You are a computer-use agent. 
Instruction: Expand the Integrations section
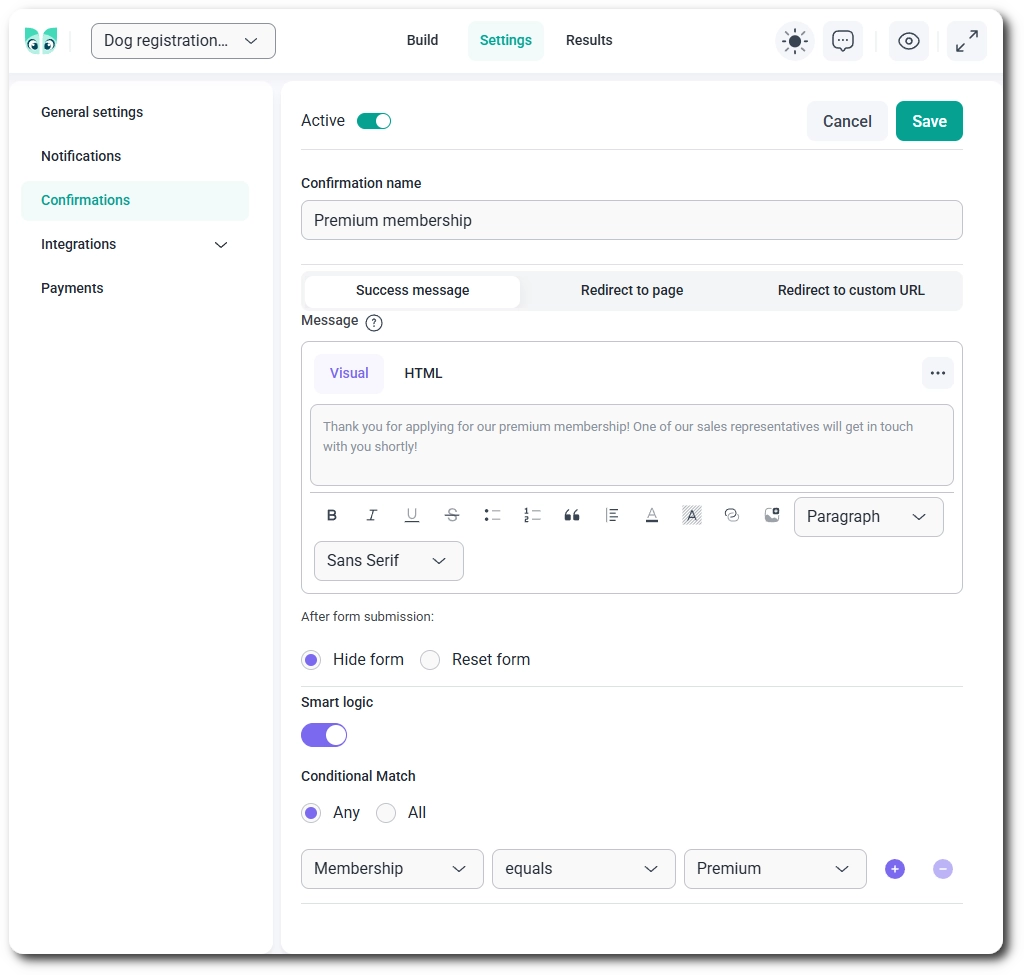[135, 244]
